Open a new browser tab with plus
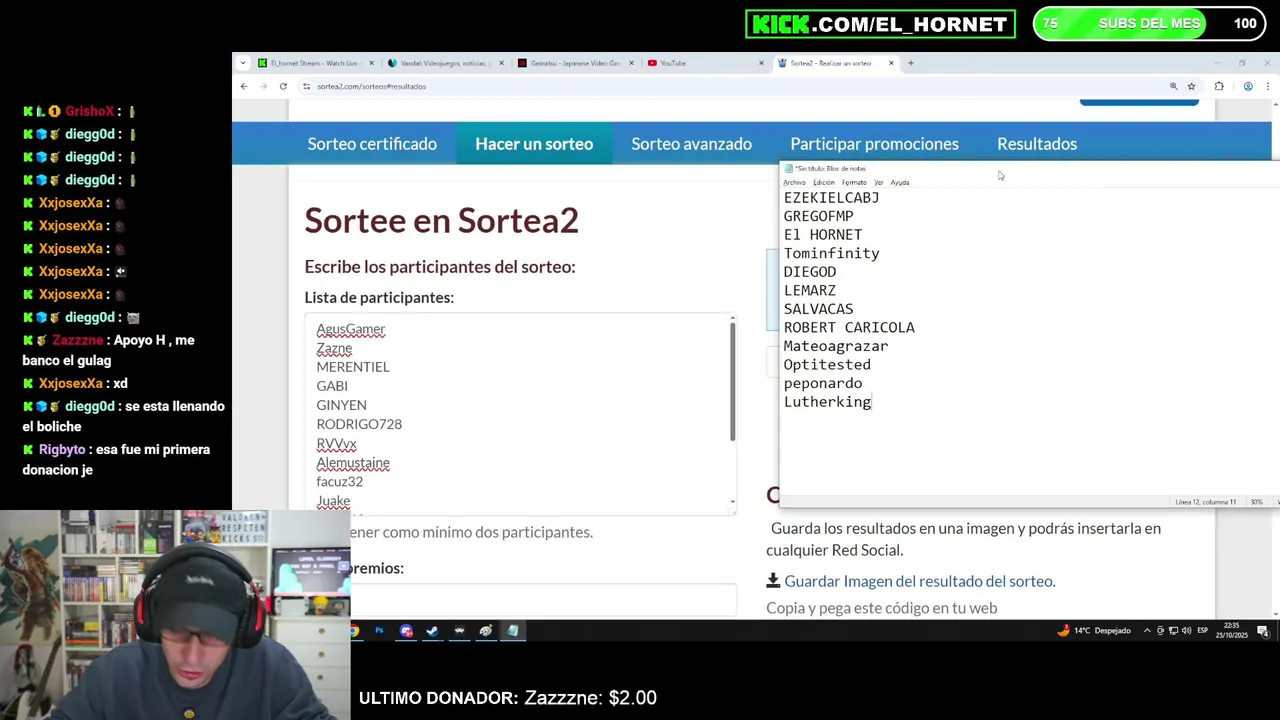Viewport: 1280px width, 720px height. pos(910,63)
